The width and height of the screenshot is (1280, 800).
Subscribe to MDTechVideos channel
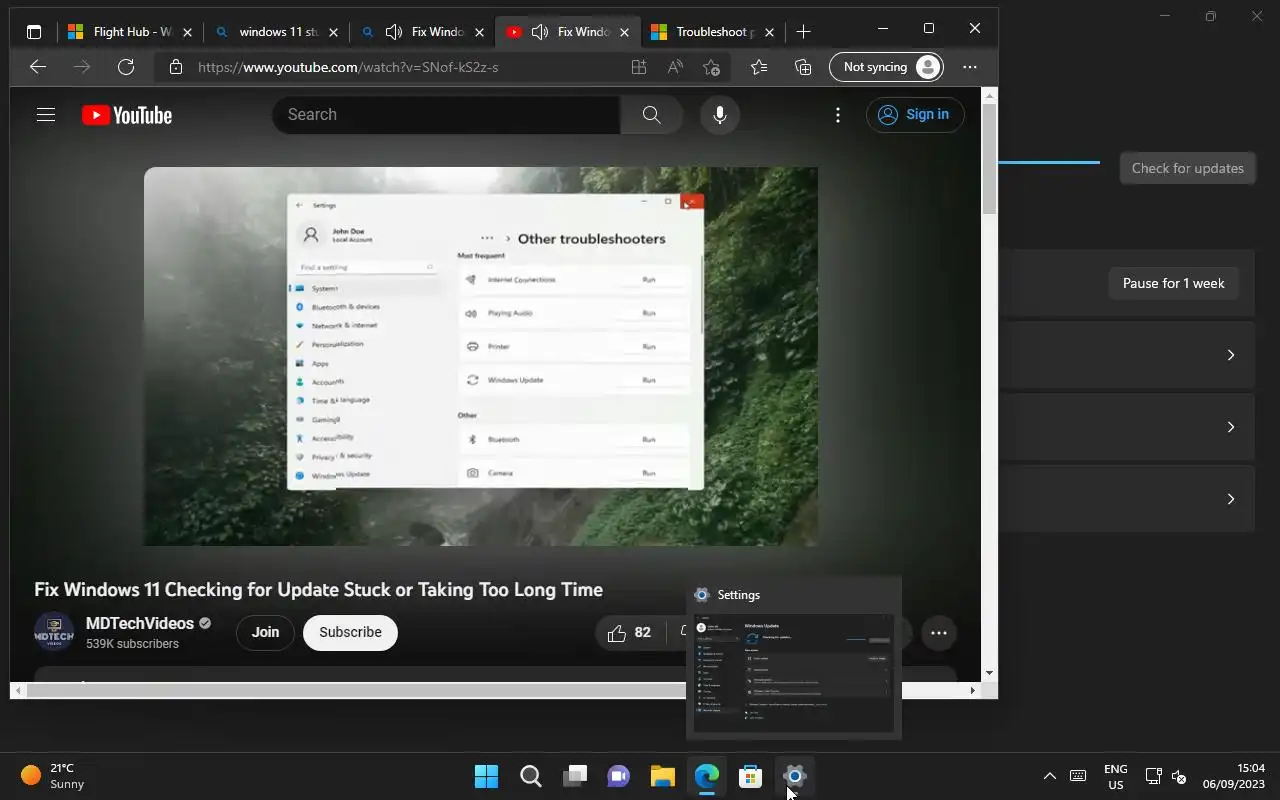click(x=350, y=632)
